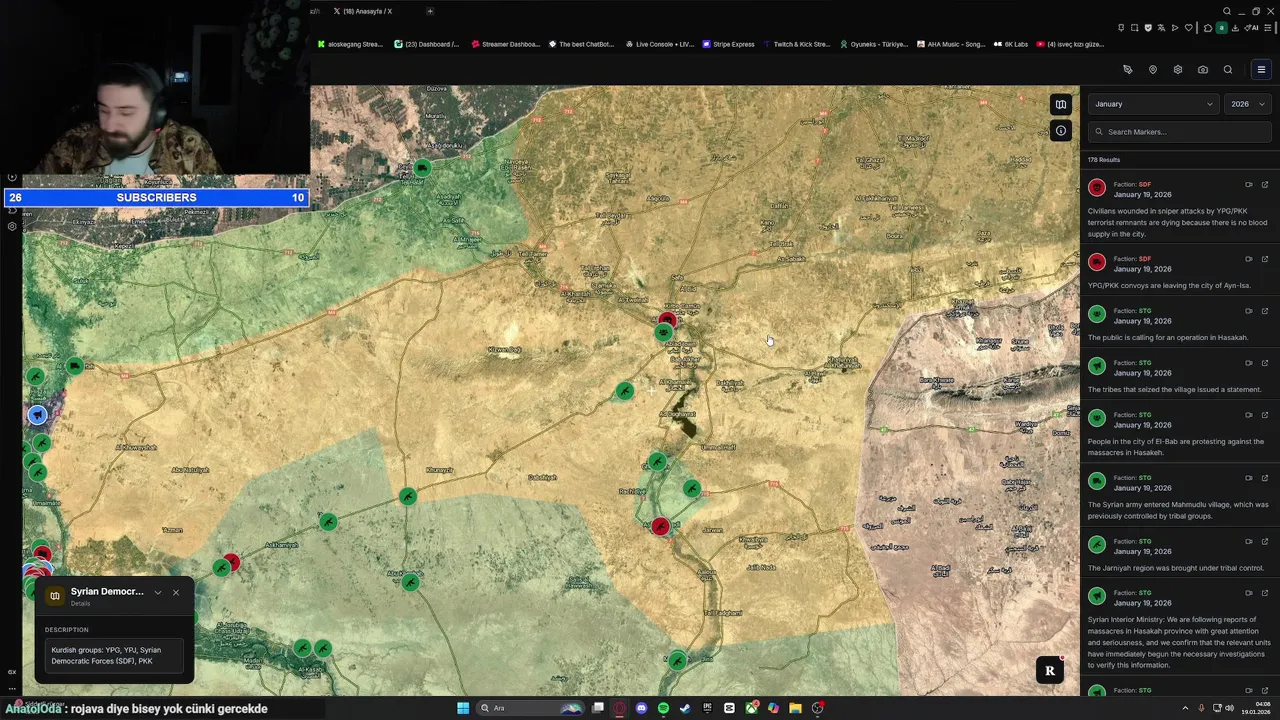This screenshot has height=720, width=1280.
Task: Focus the Search Markers input field
Action: (x=1180, y=132)
